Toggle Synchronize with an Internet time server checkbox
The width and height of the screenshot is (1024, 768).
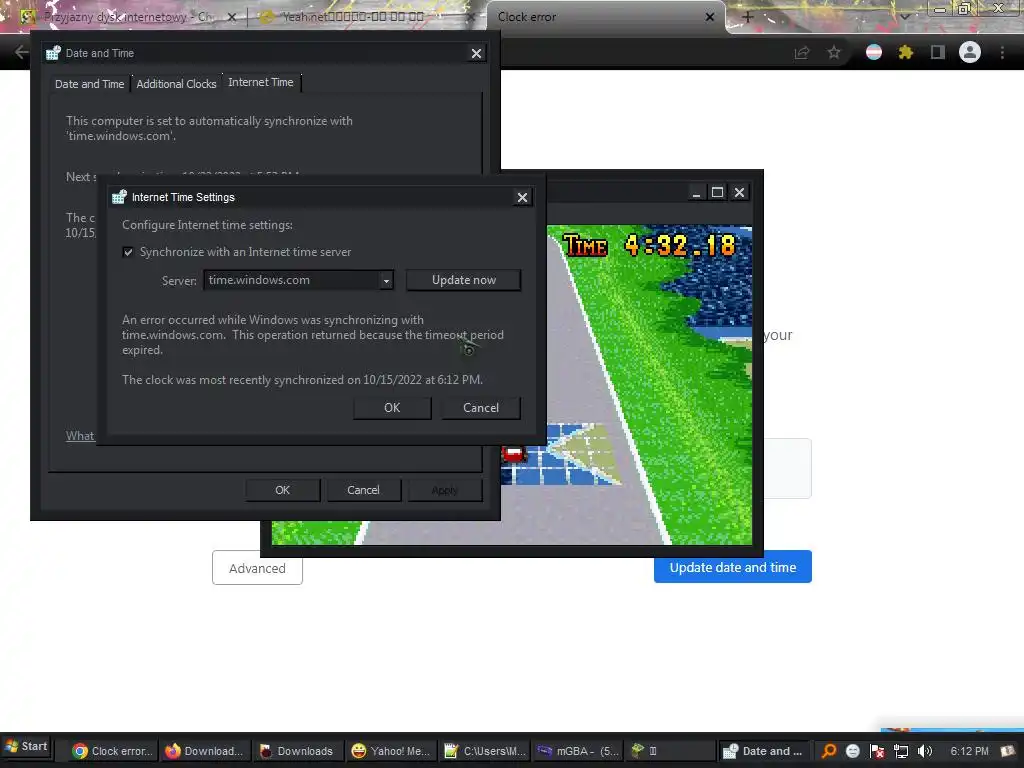pos(128,252)
